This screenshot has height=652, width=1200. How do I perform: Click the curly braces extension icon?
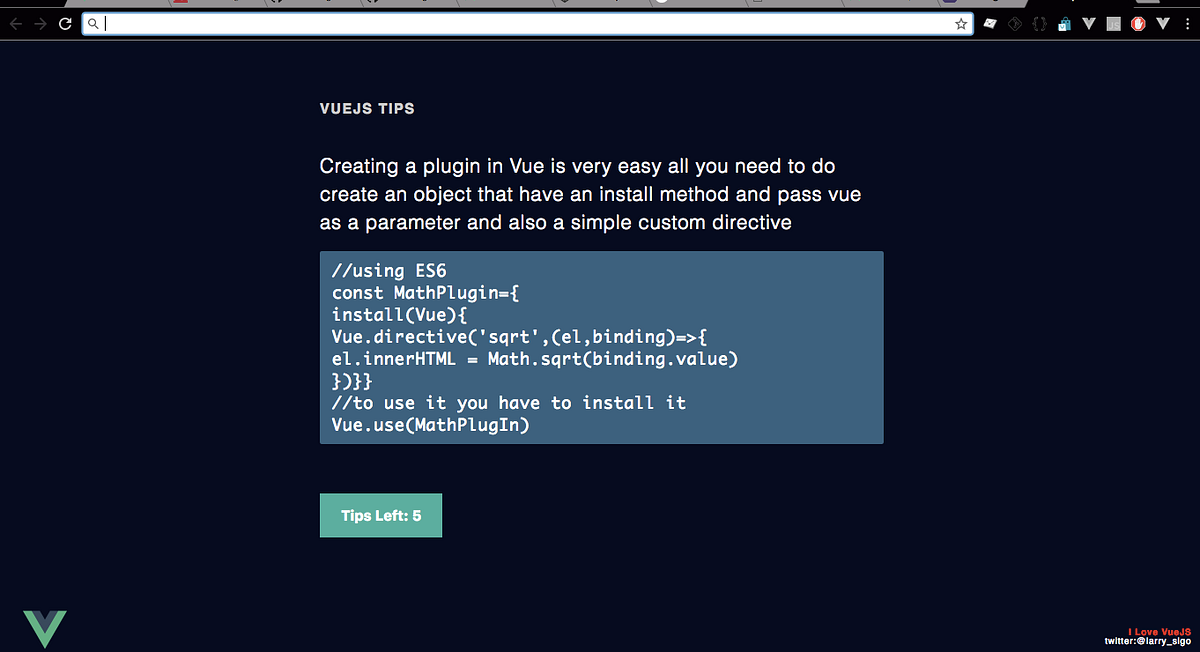pos(1040,23)
